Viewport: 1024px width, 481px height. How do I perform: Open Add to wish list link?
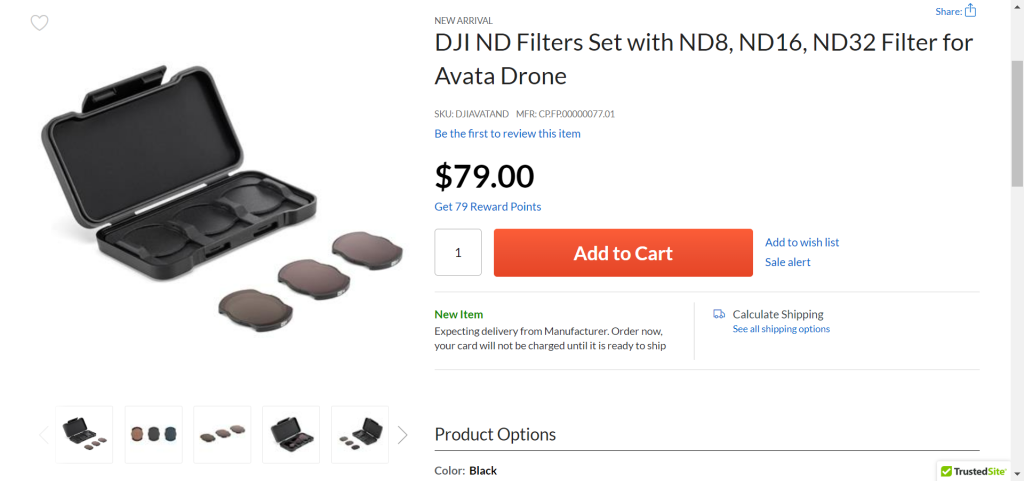(x=802, y=243)
